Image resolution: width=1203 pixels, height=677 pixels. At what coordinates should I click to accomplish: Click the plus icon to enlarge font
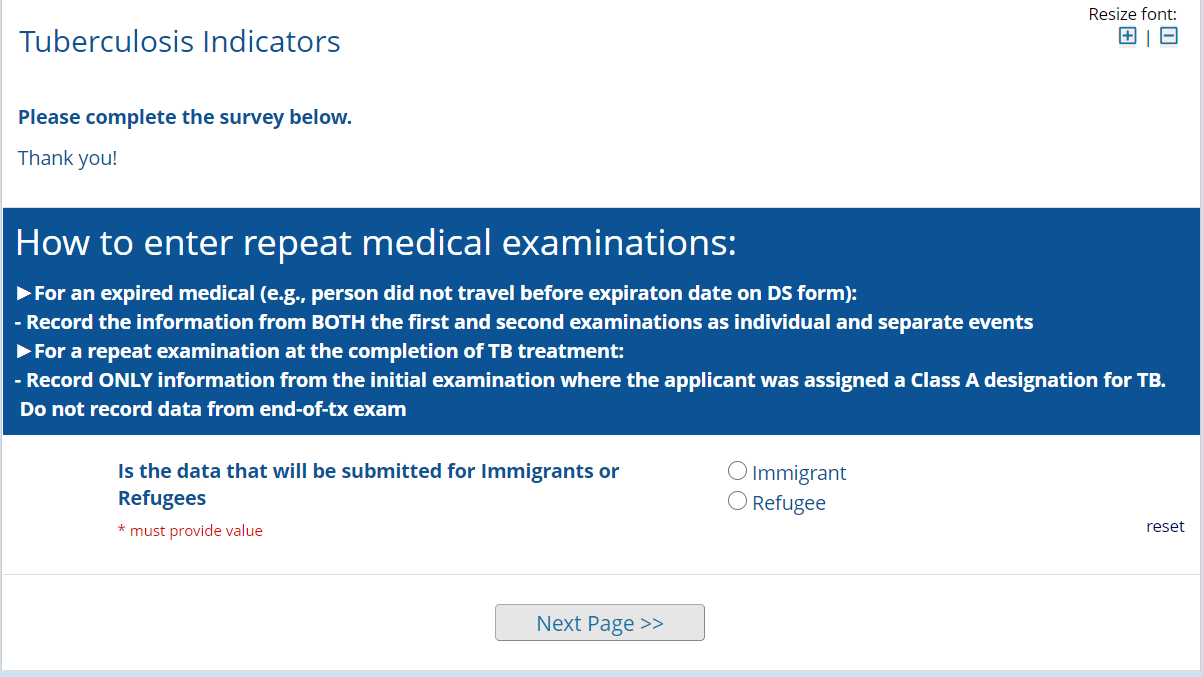click(x=1127, y=37)
